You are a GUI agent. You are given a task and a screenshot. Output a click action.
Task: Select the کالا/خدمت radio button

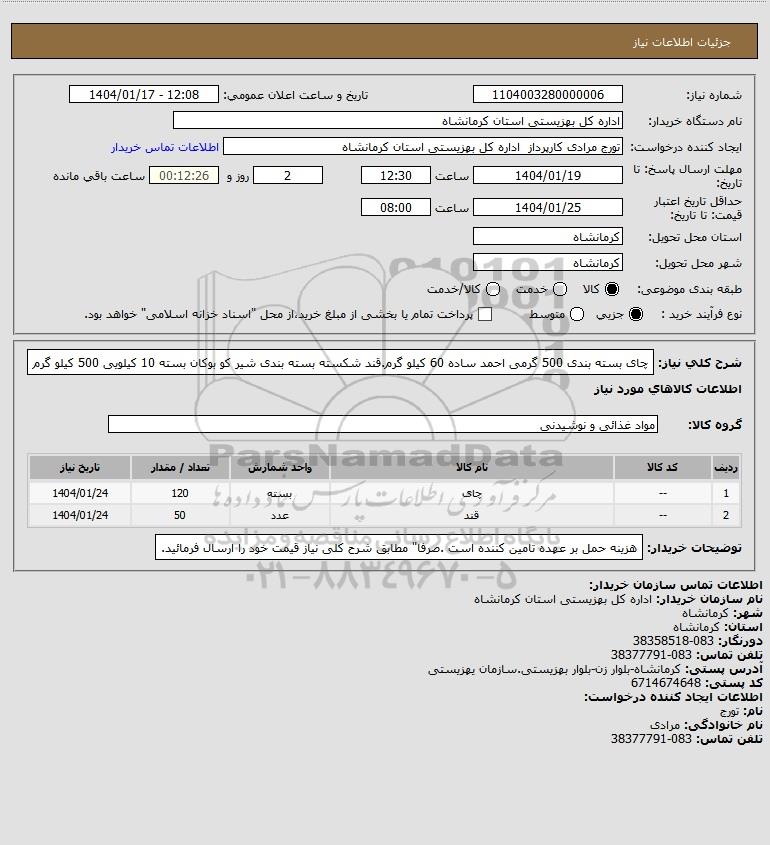pyautogui.click(x=492, y=289)
